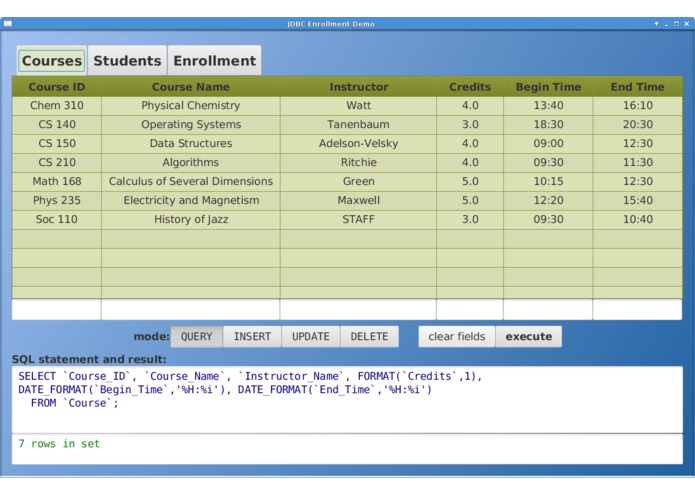Select instructor Ritchie cell
Viewport: 695px width, 494px height.
358,163
